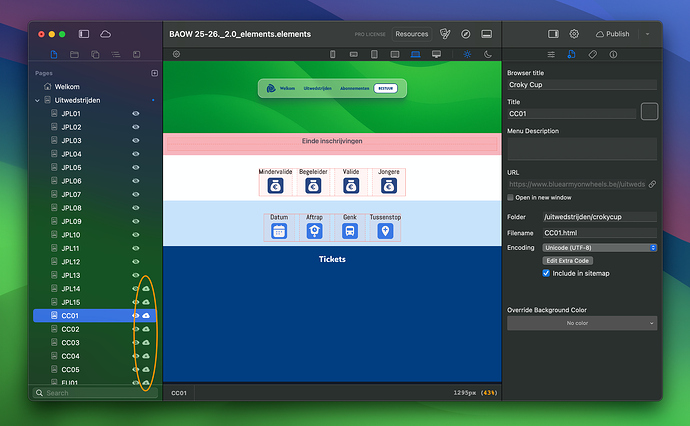Click the cloud publish icon on JPL14 row

(146, 289)
